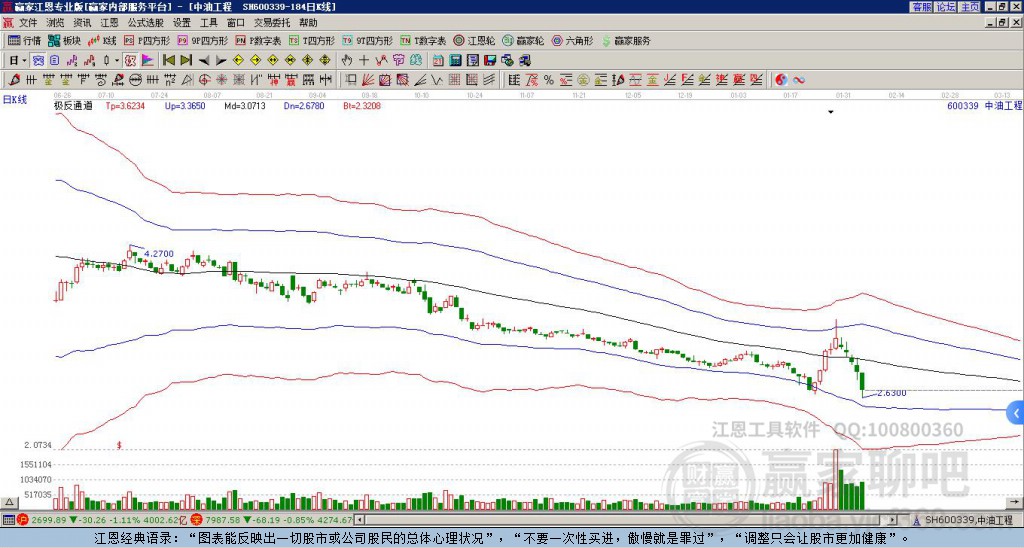The width and height of the screenshot is (1024, 548).
Task: Open the 浏览 menu
Action: tap(56, 23)
